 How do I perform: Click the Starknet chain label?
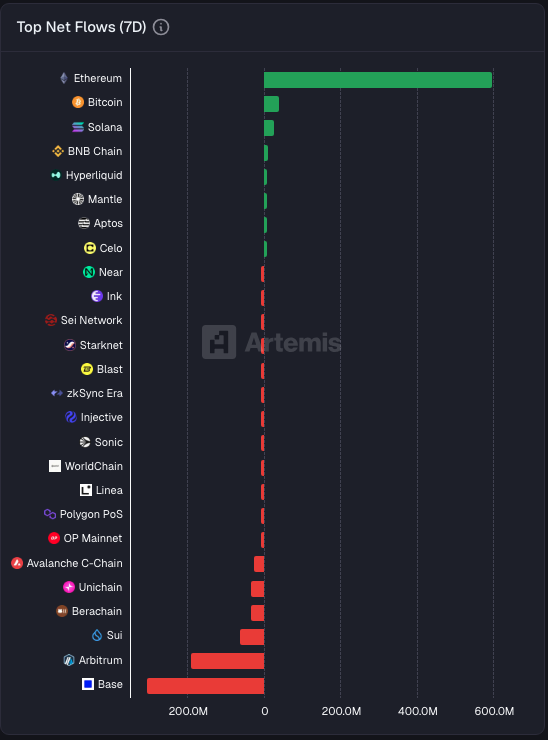tap(101, 345)
